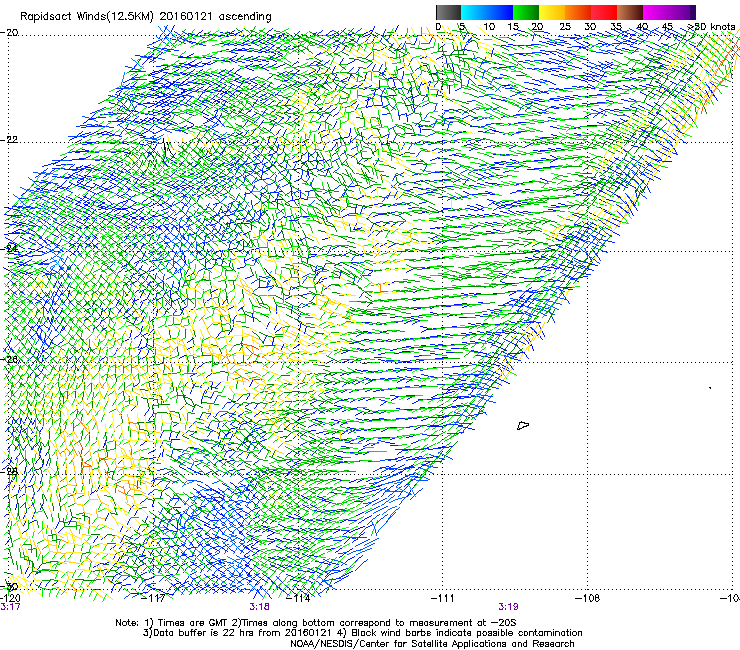The image size is (740, 650).
Task: Click the '-111' longitude label
Action: (x=442, y=598)
